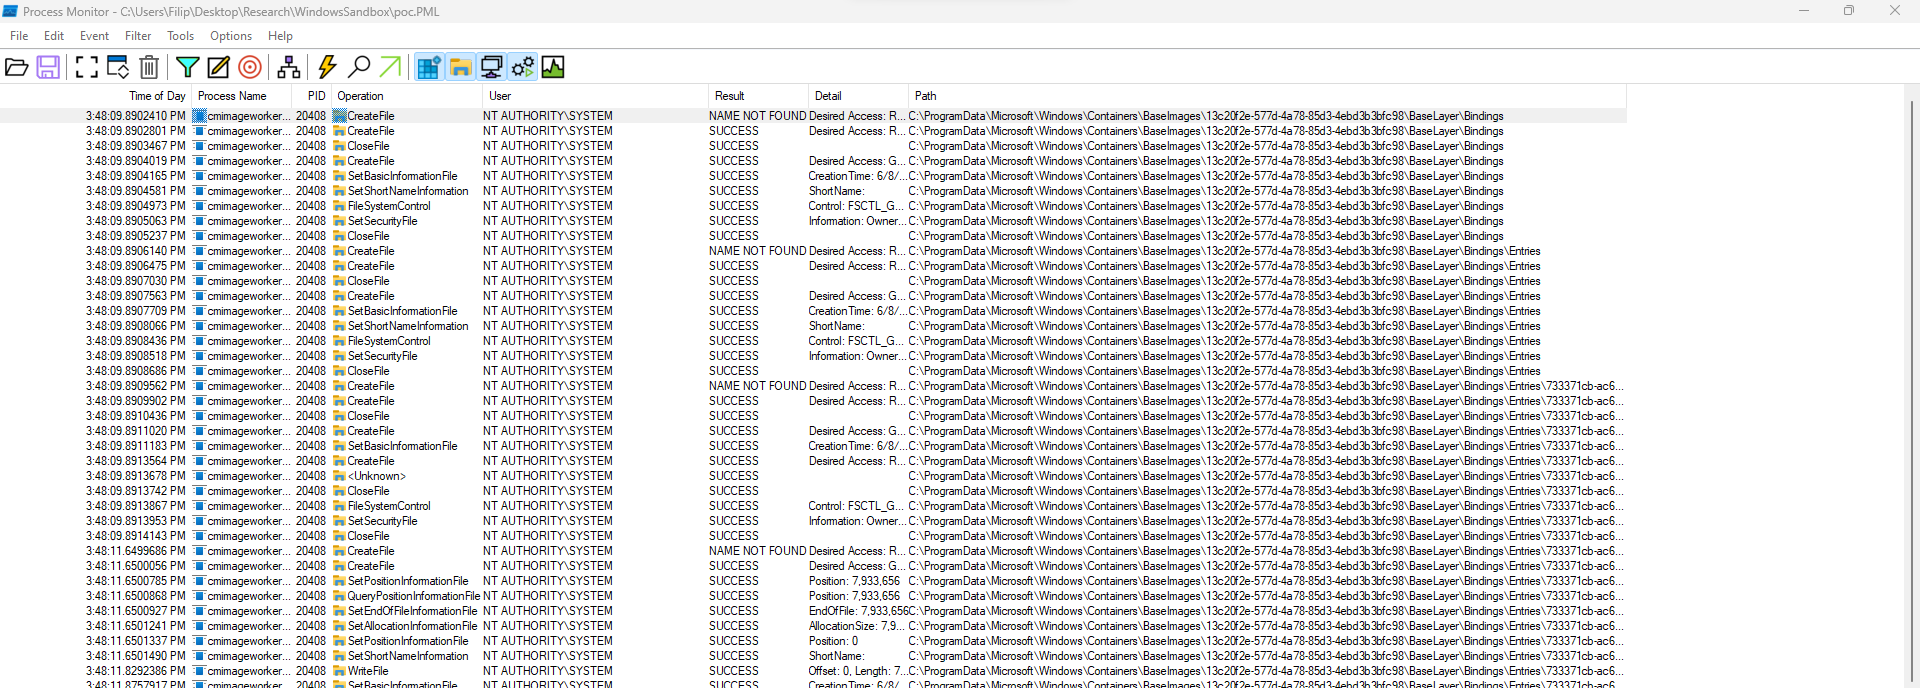Image resolution: width=1920 pixels, height=688 pixels.
Task: Open the Options menu
Action: 231,36
